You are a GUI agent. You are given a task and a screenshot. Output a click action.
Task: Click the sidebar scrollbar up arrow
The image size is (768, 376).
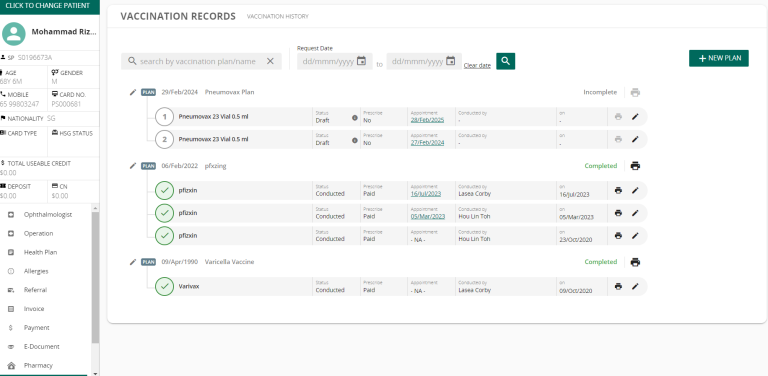click(95, 209)
